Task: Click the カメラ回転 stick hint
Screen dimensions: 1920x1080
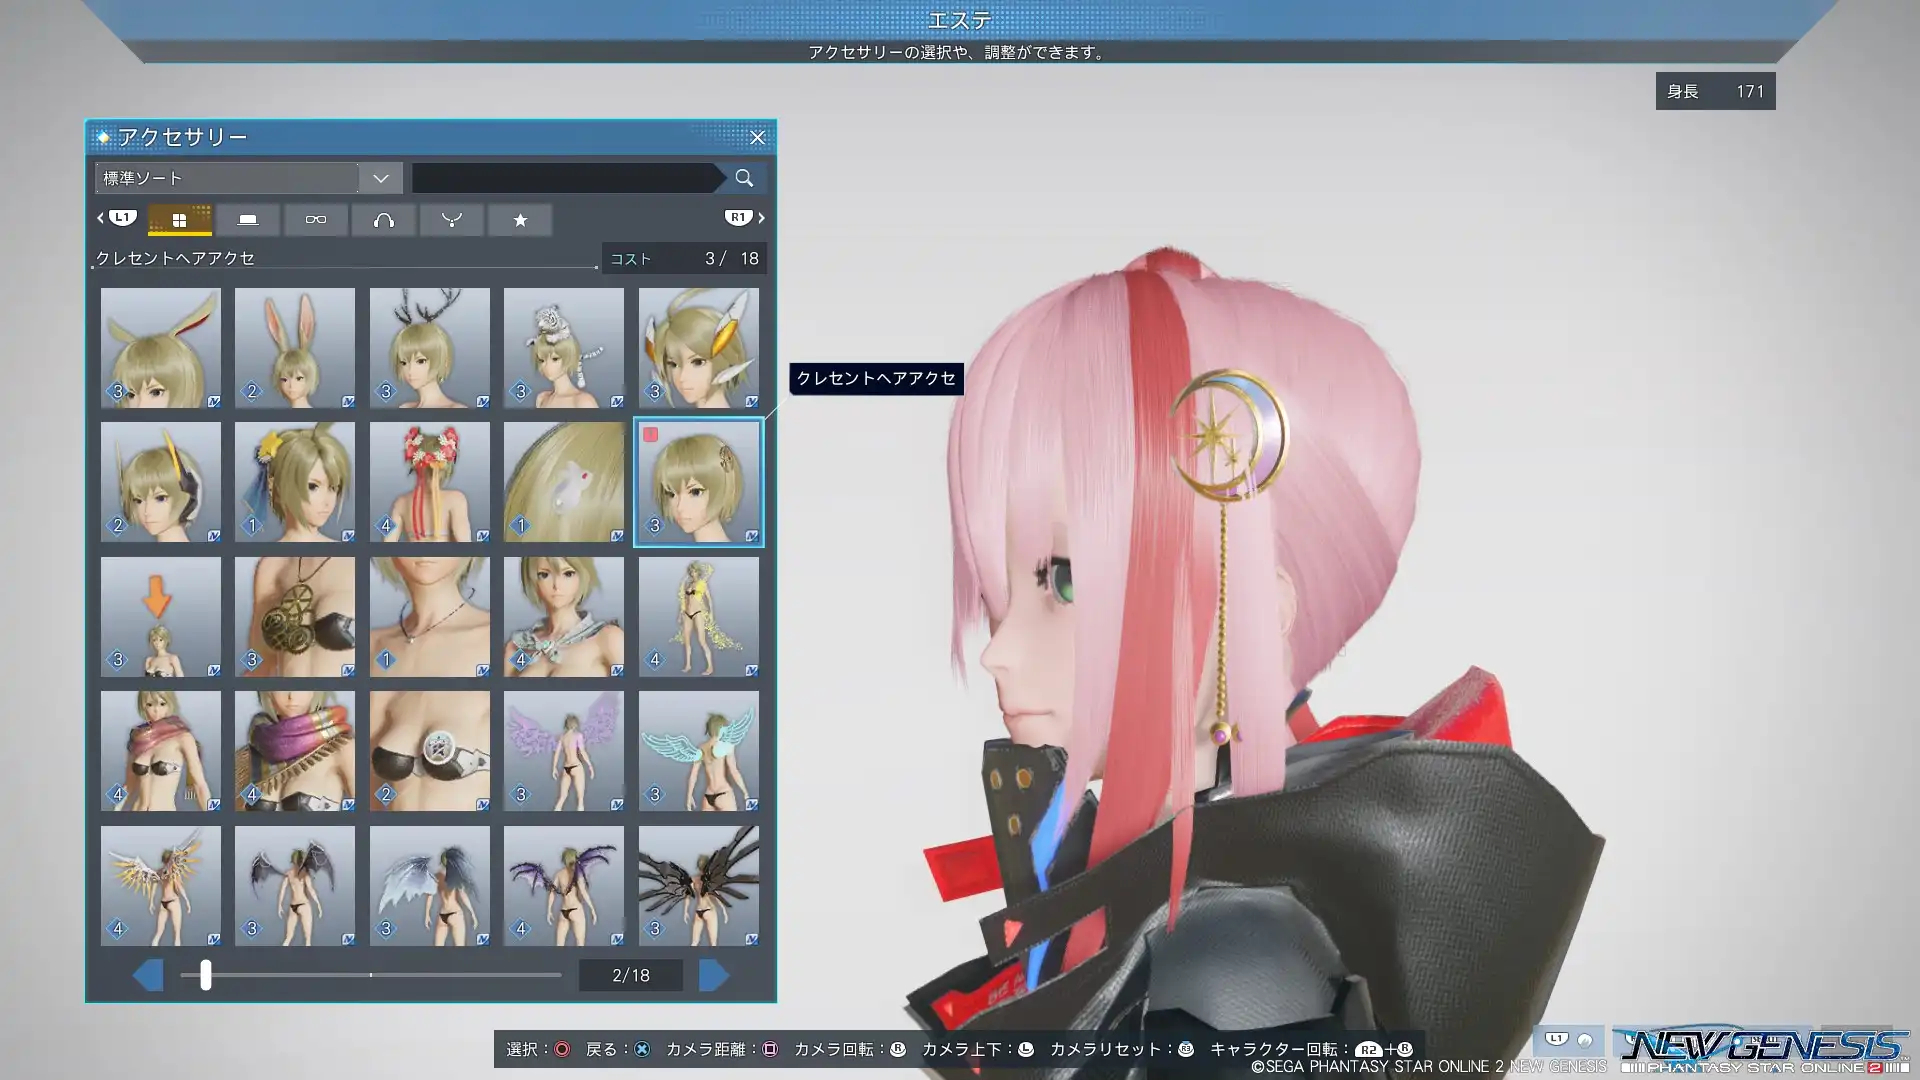Action: [x=850, y=1049]
